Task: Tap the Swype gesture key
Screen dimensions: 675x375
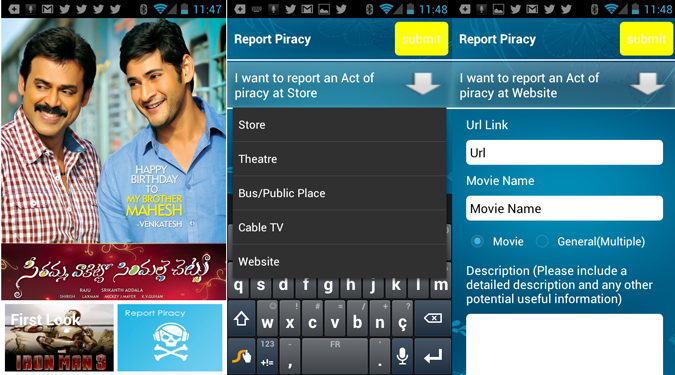Action: [x=242, y=356]
